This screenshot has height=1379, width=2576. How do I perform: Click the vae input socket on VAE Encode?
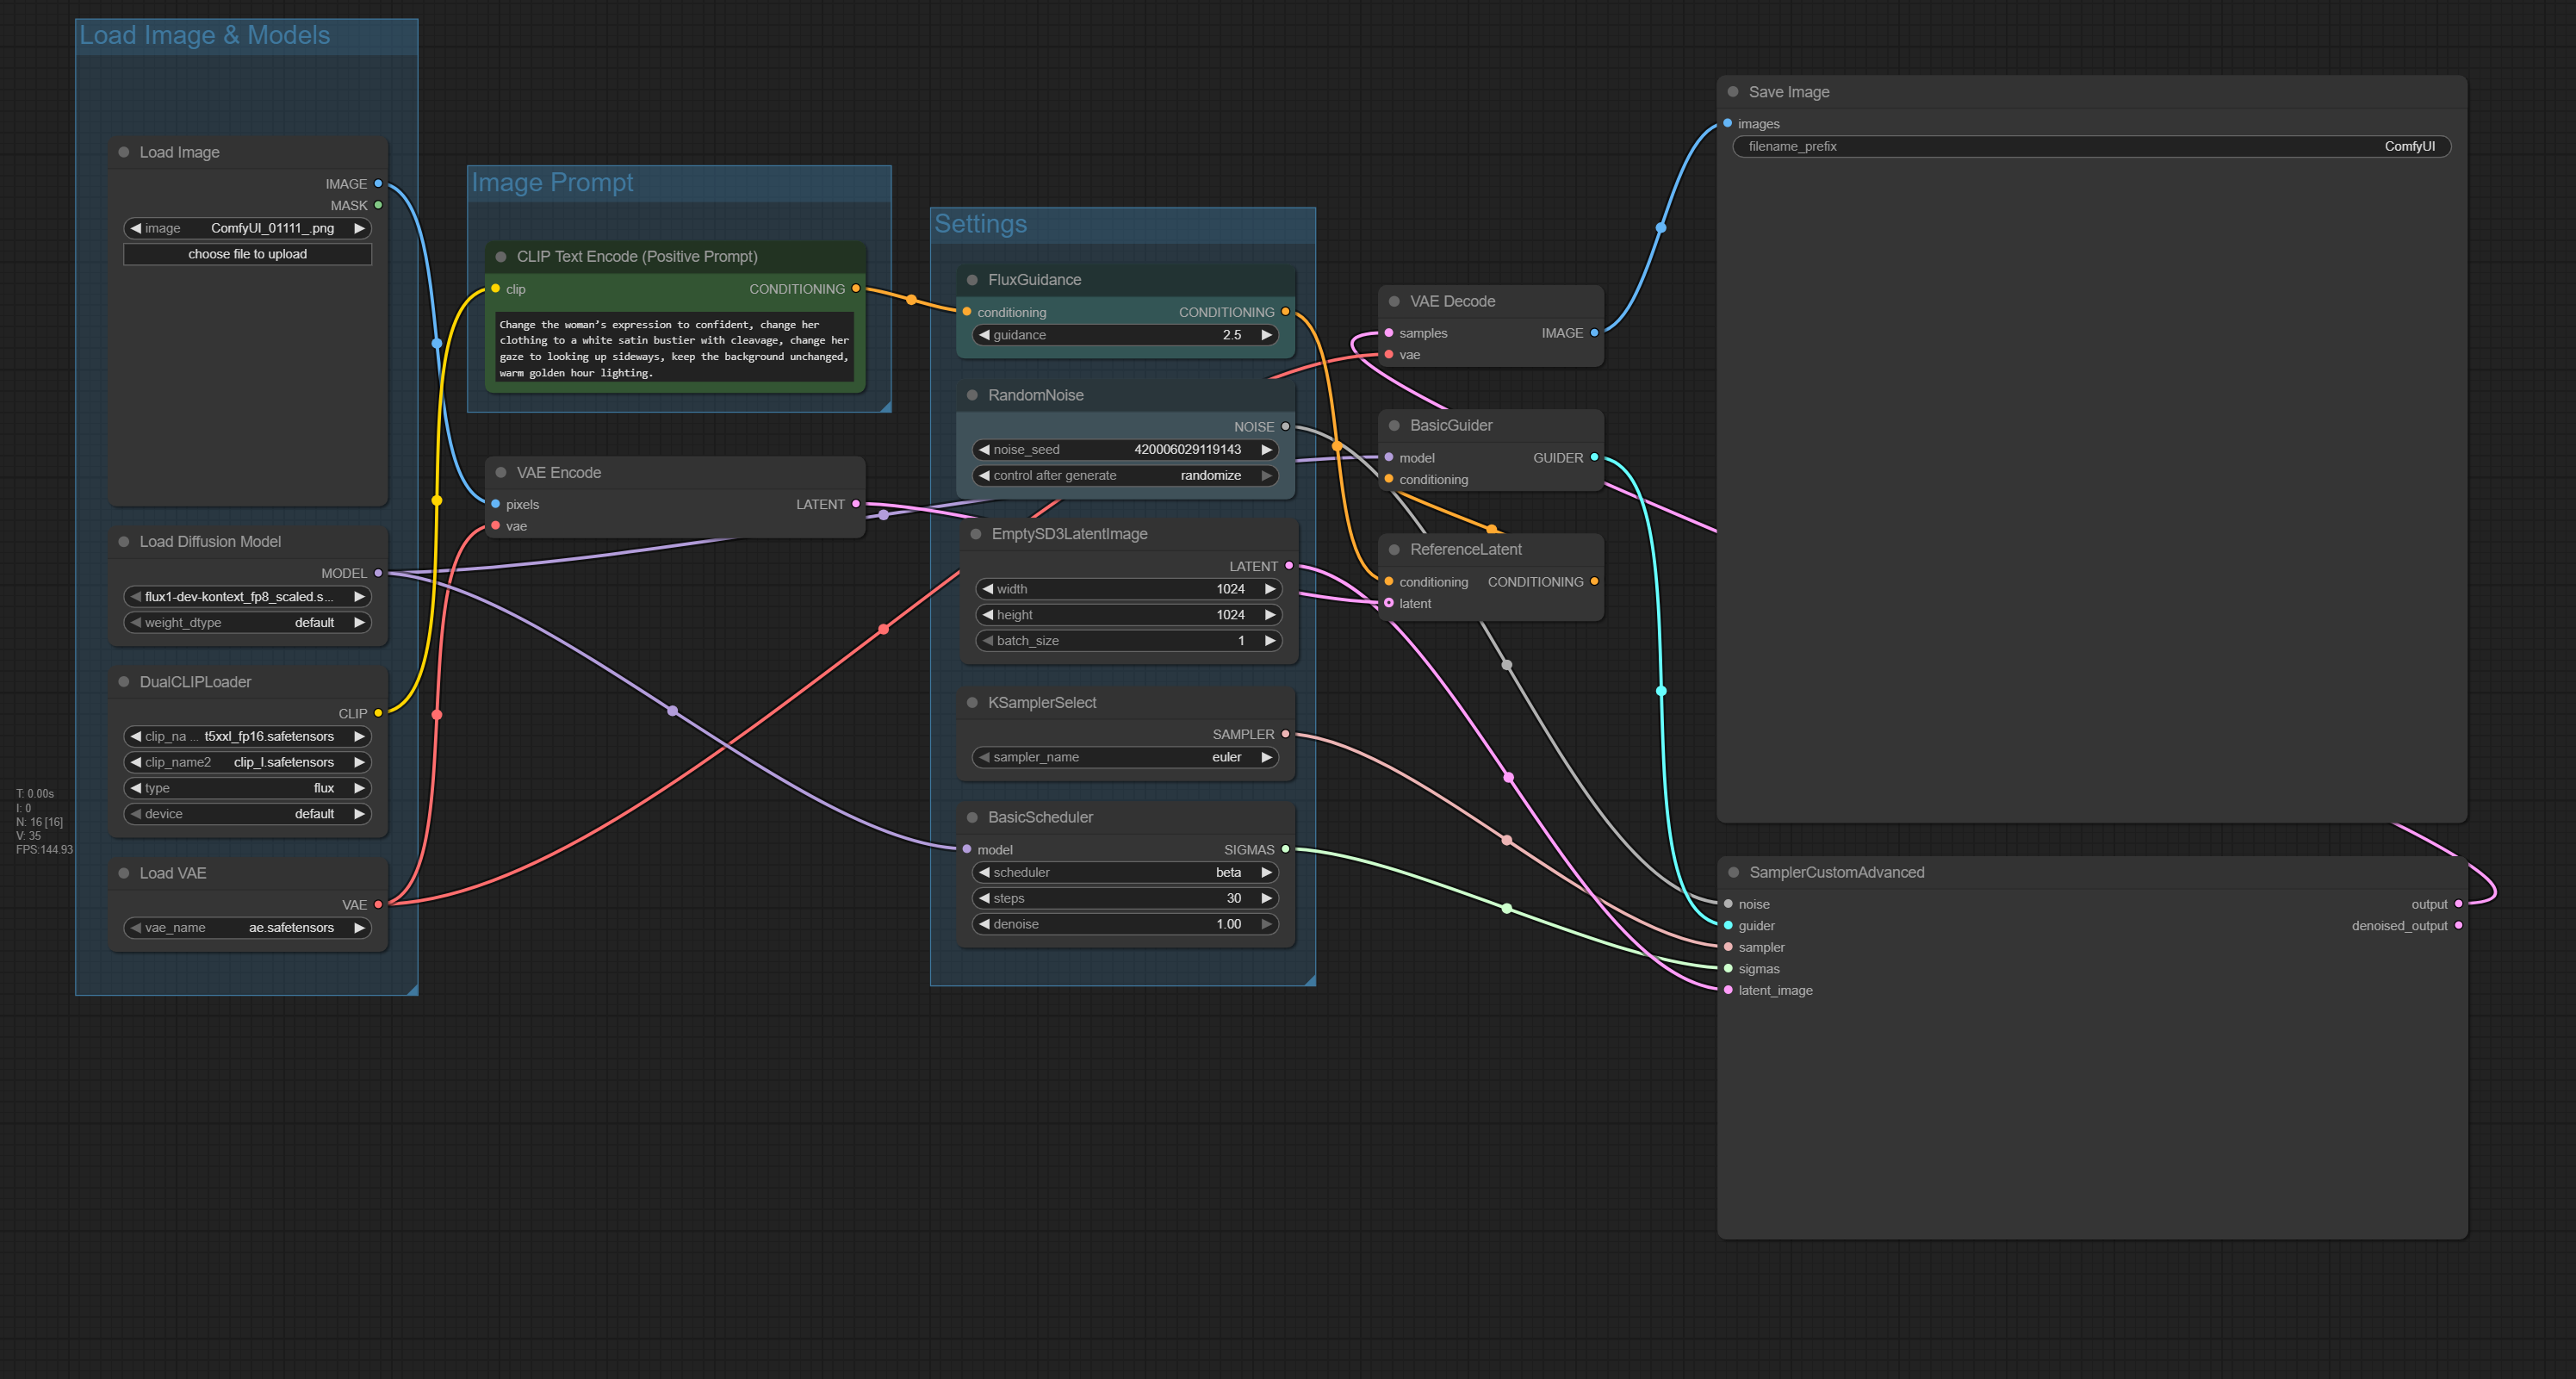click(495, 526)
